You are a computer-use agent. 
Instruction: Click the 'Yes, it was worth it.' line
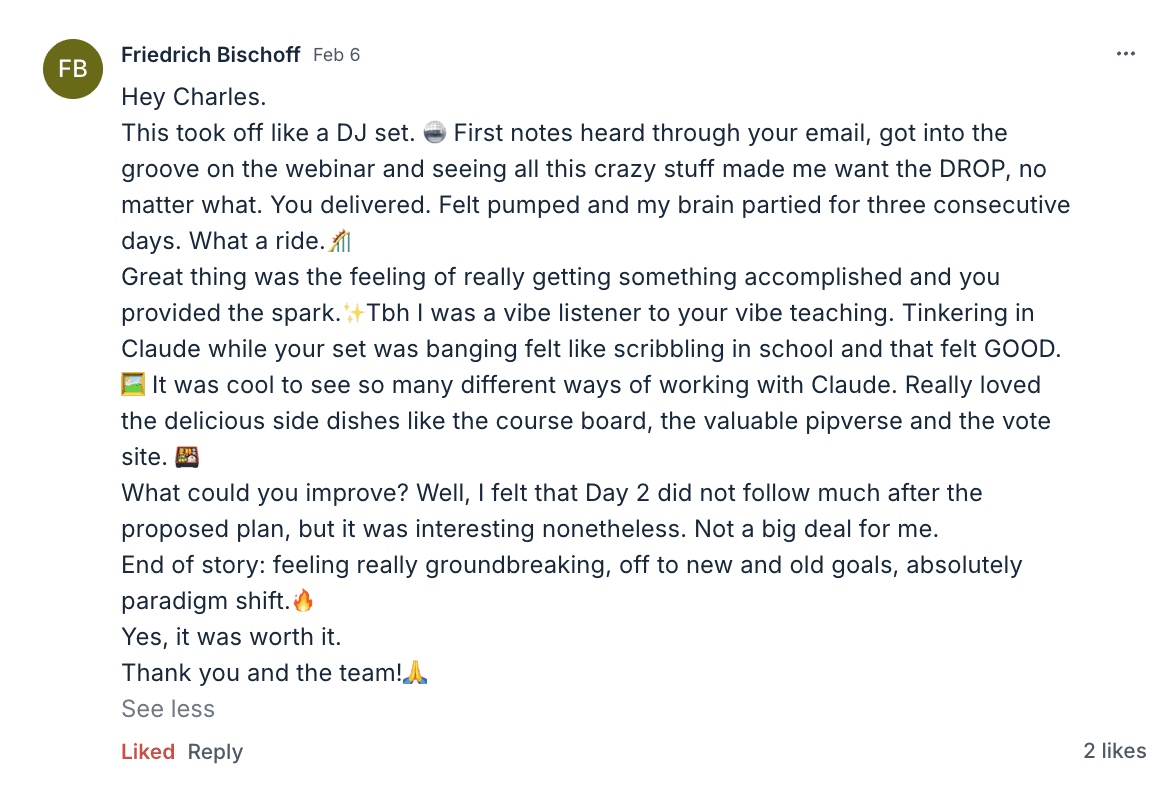[x=231, y=637]
